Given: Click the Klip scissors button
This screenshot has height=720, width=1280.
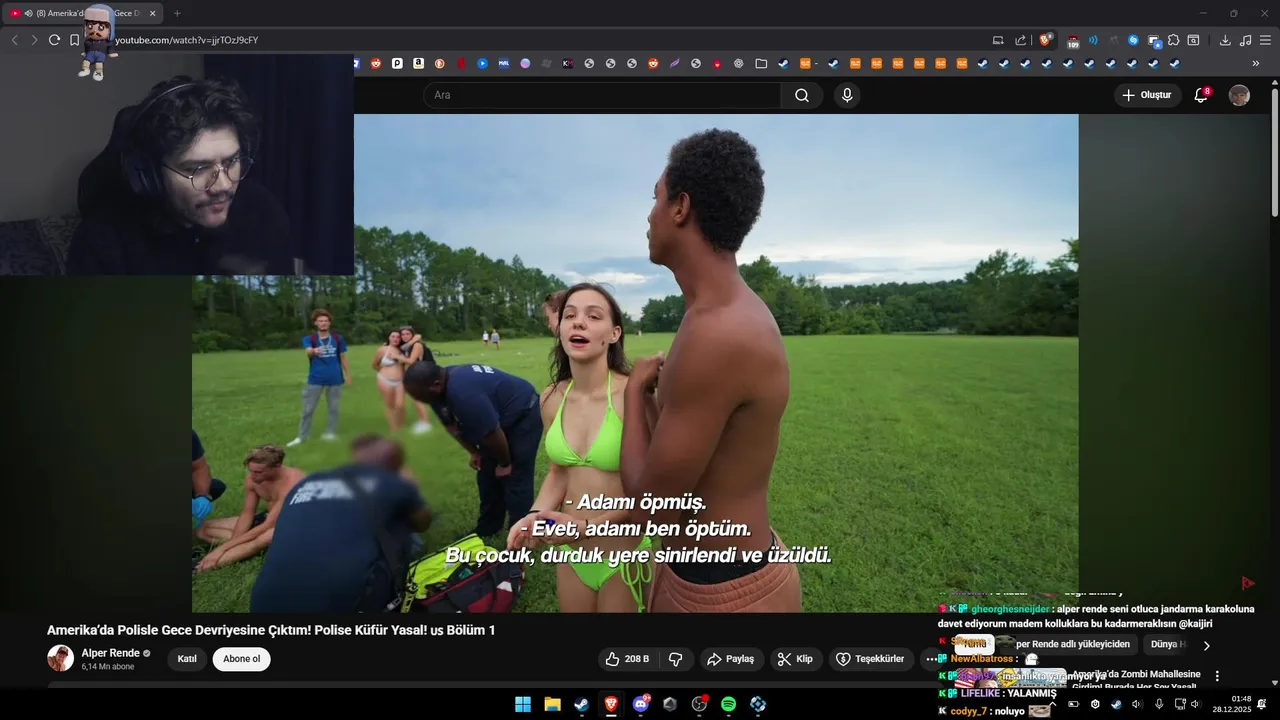Looking at the screenshot, I should (796, 659).
